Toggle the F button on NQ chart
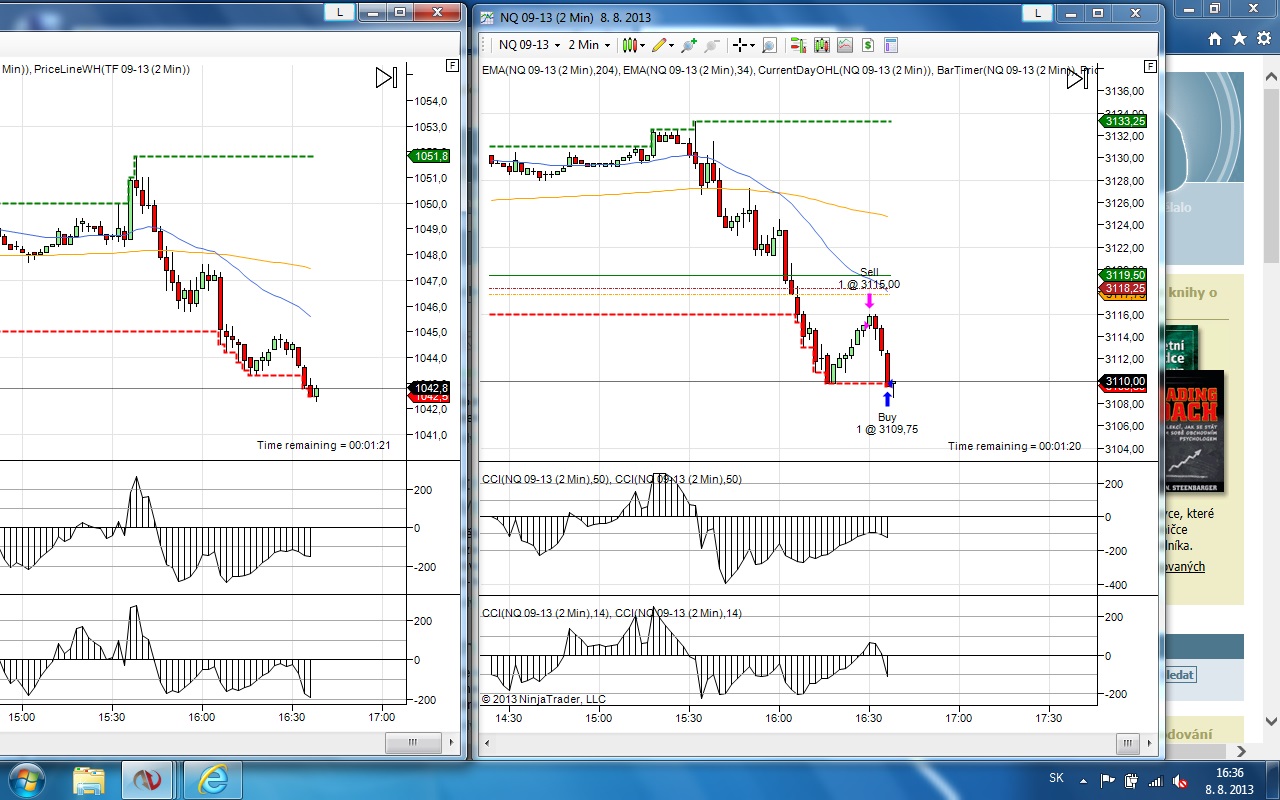Image resolution: width=1280 pixels, height=800 pixels. click(1150, 66)
